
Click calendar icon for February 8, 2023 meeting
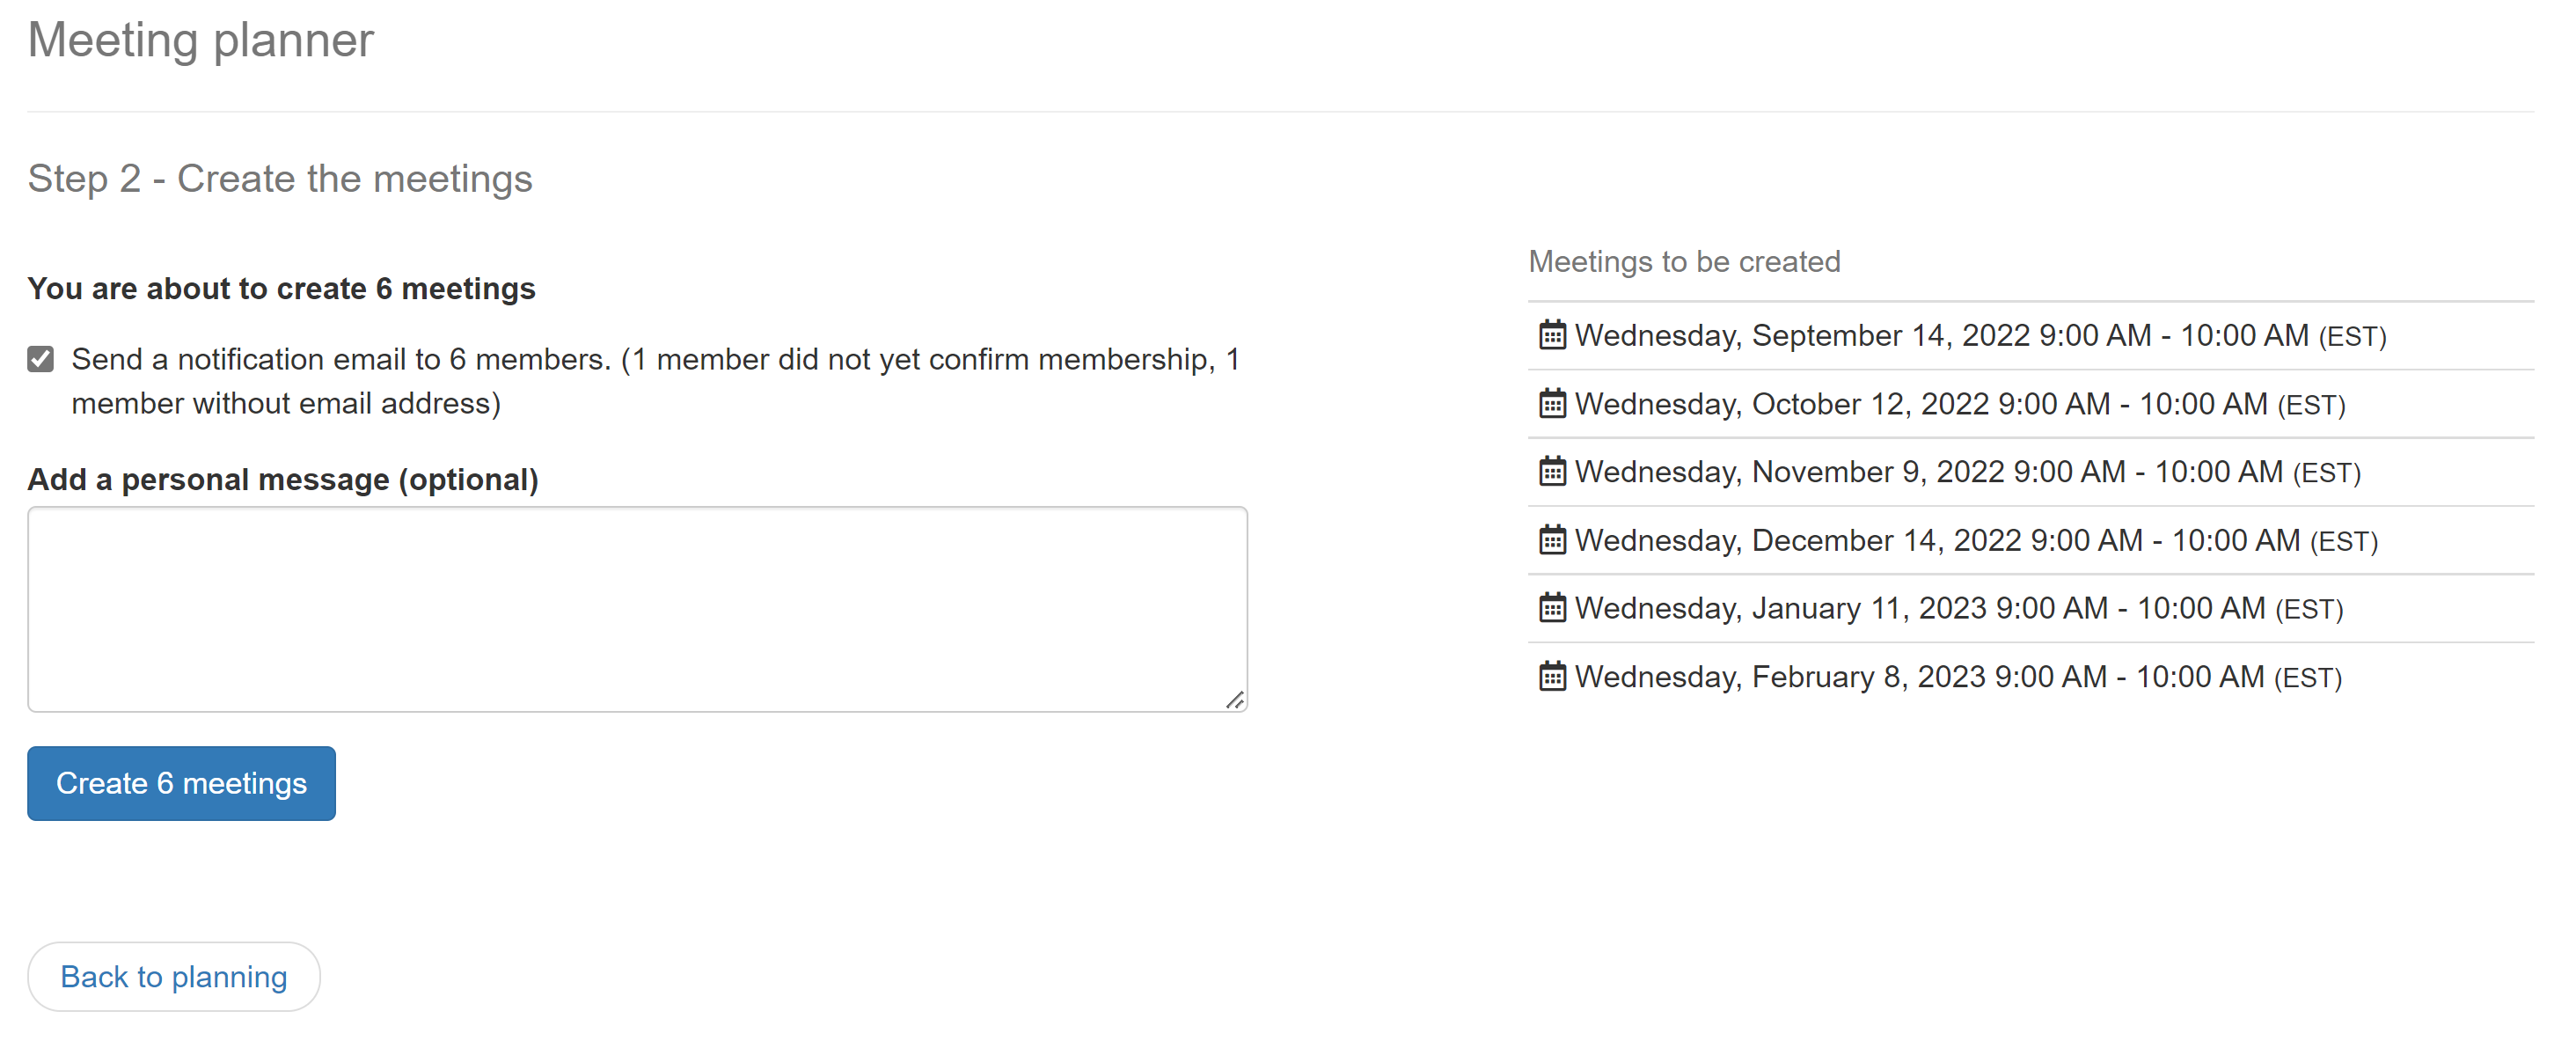pos(1551,677)
